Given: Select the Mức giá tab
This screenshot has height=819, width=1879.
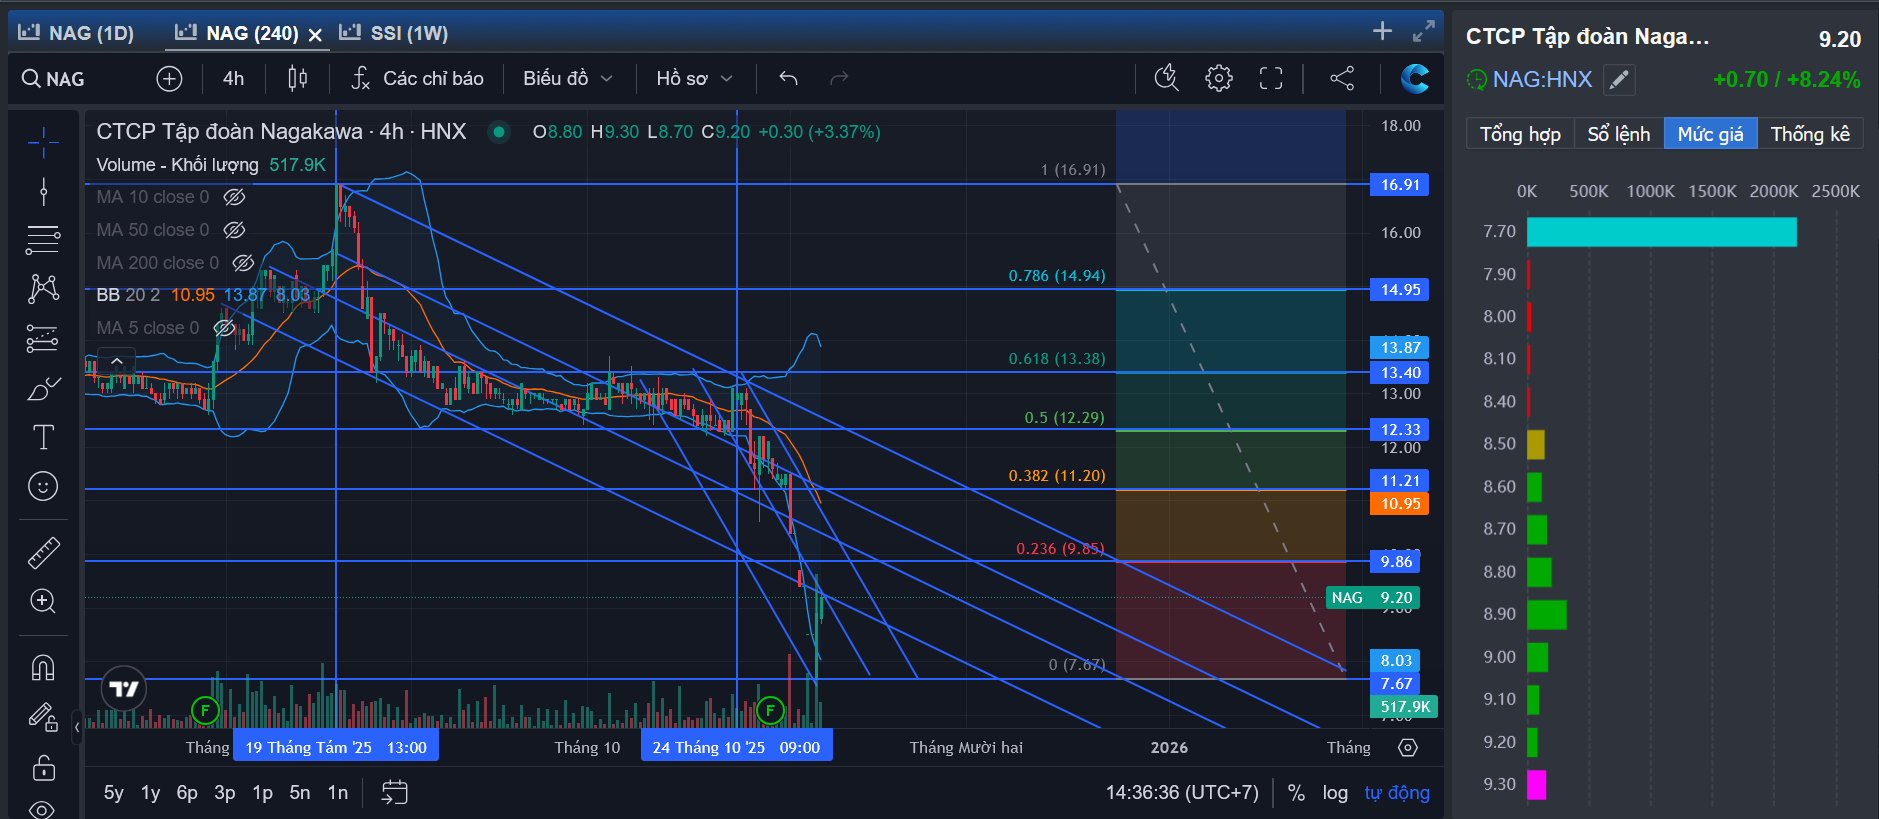Looking at the screenshot, I should coord(1710,134).
